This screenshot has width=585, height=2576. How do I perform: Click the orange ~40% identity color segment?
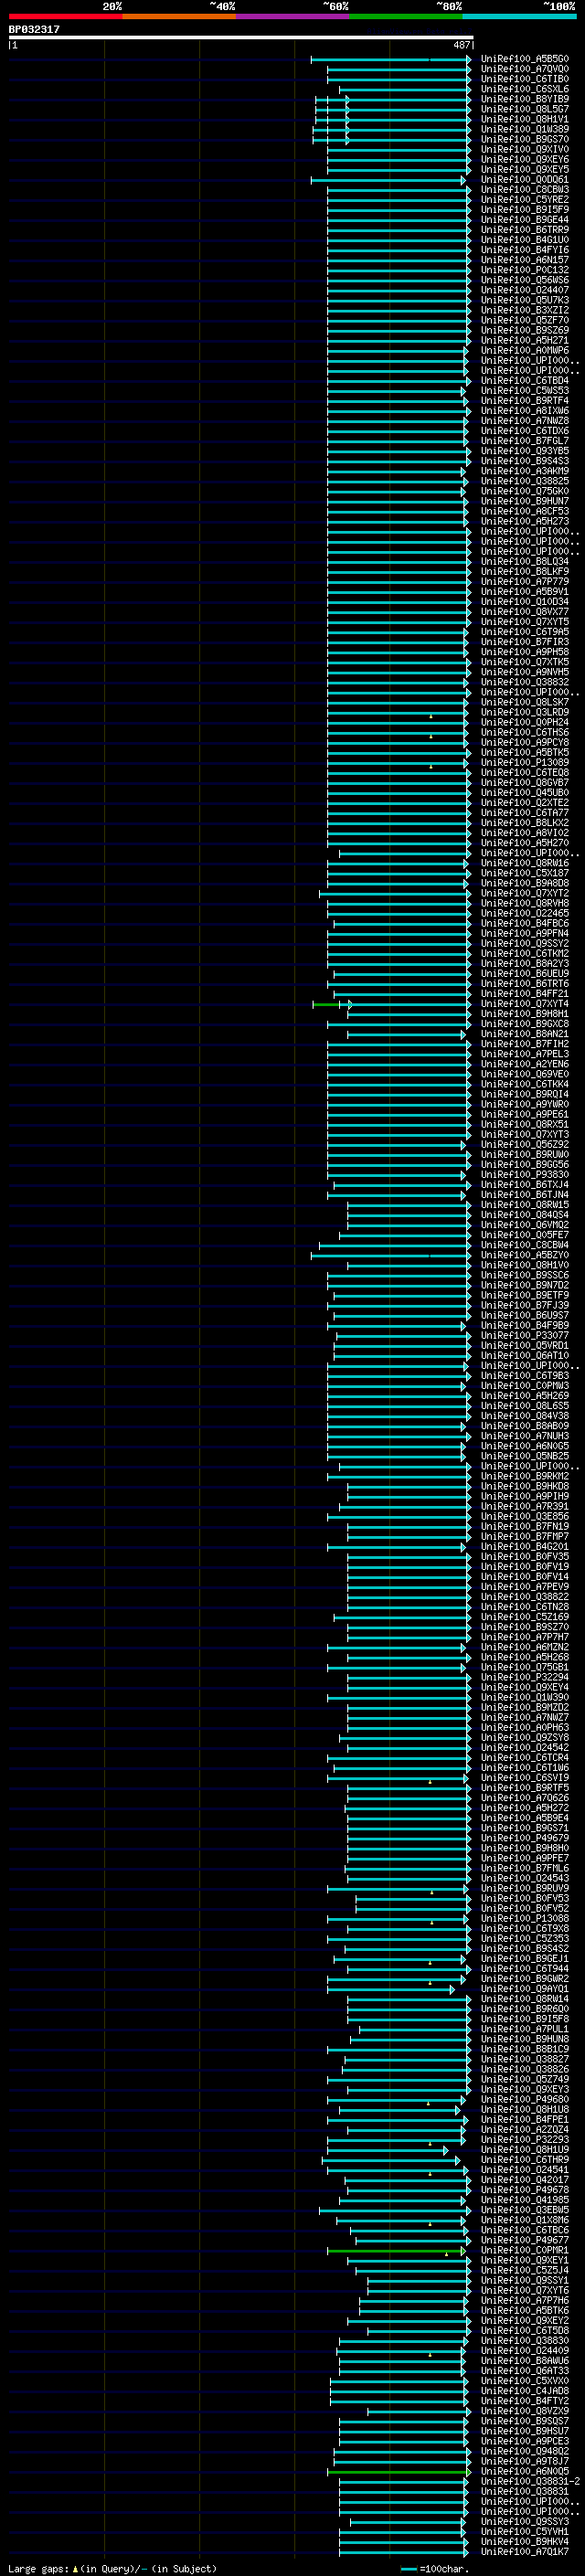[x=179, y=16]
